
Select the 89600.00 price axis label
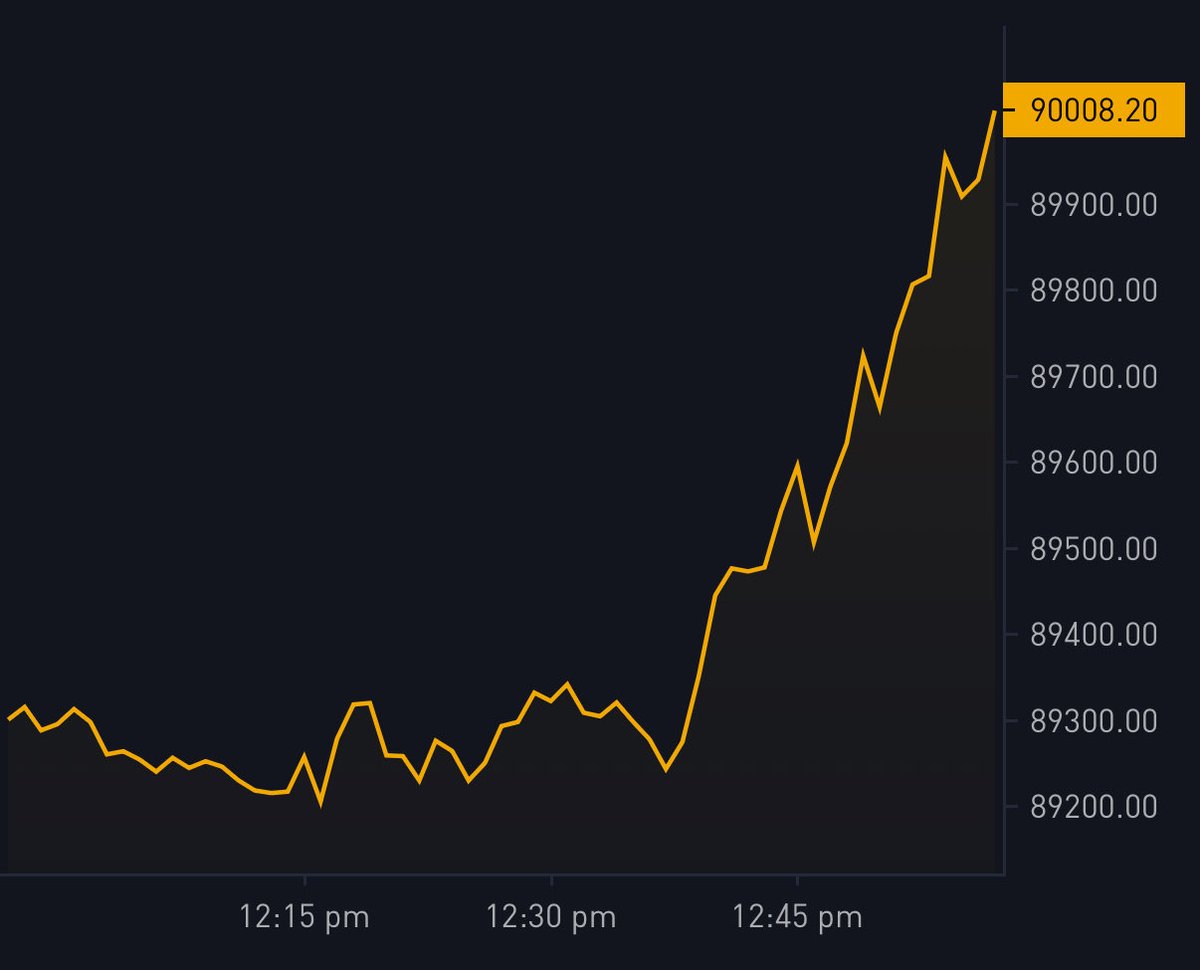pyautogui.click(x=1094, y=463)
